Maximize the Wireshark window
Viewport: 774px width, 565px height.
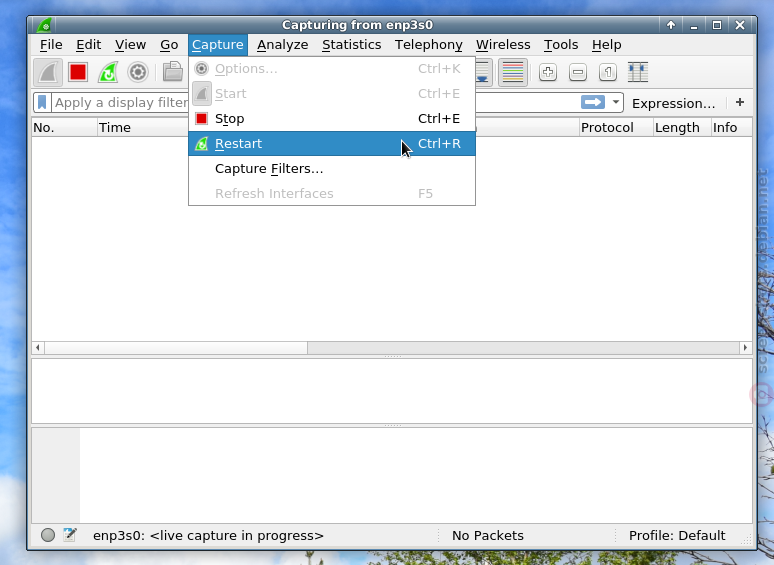(x=717, y=25)
